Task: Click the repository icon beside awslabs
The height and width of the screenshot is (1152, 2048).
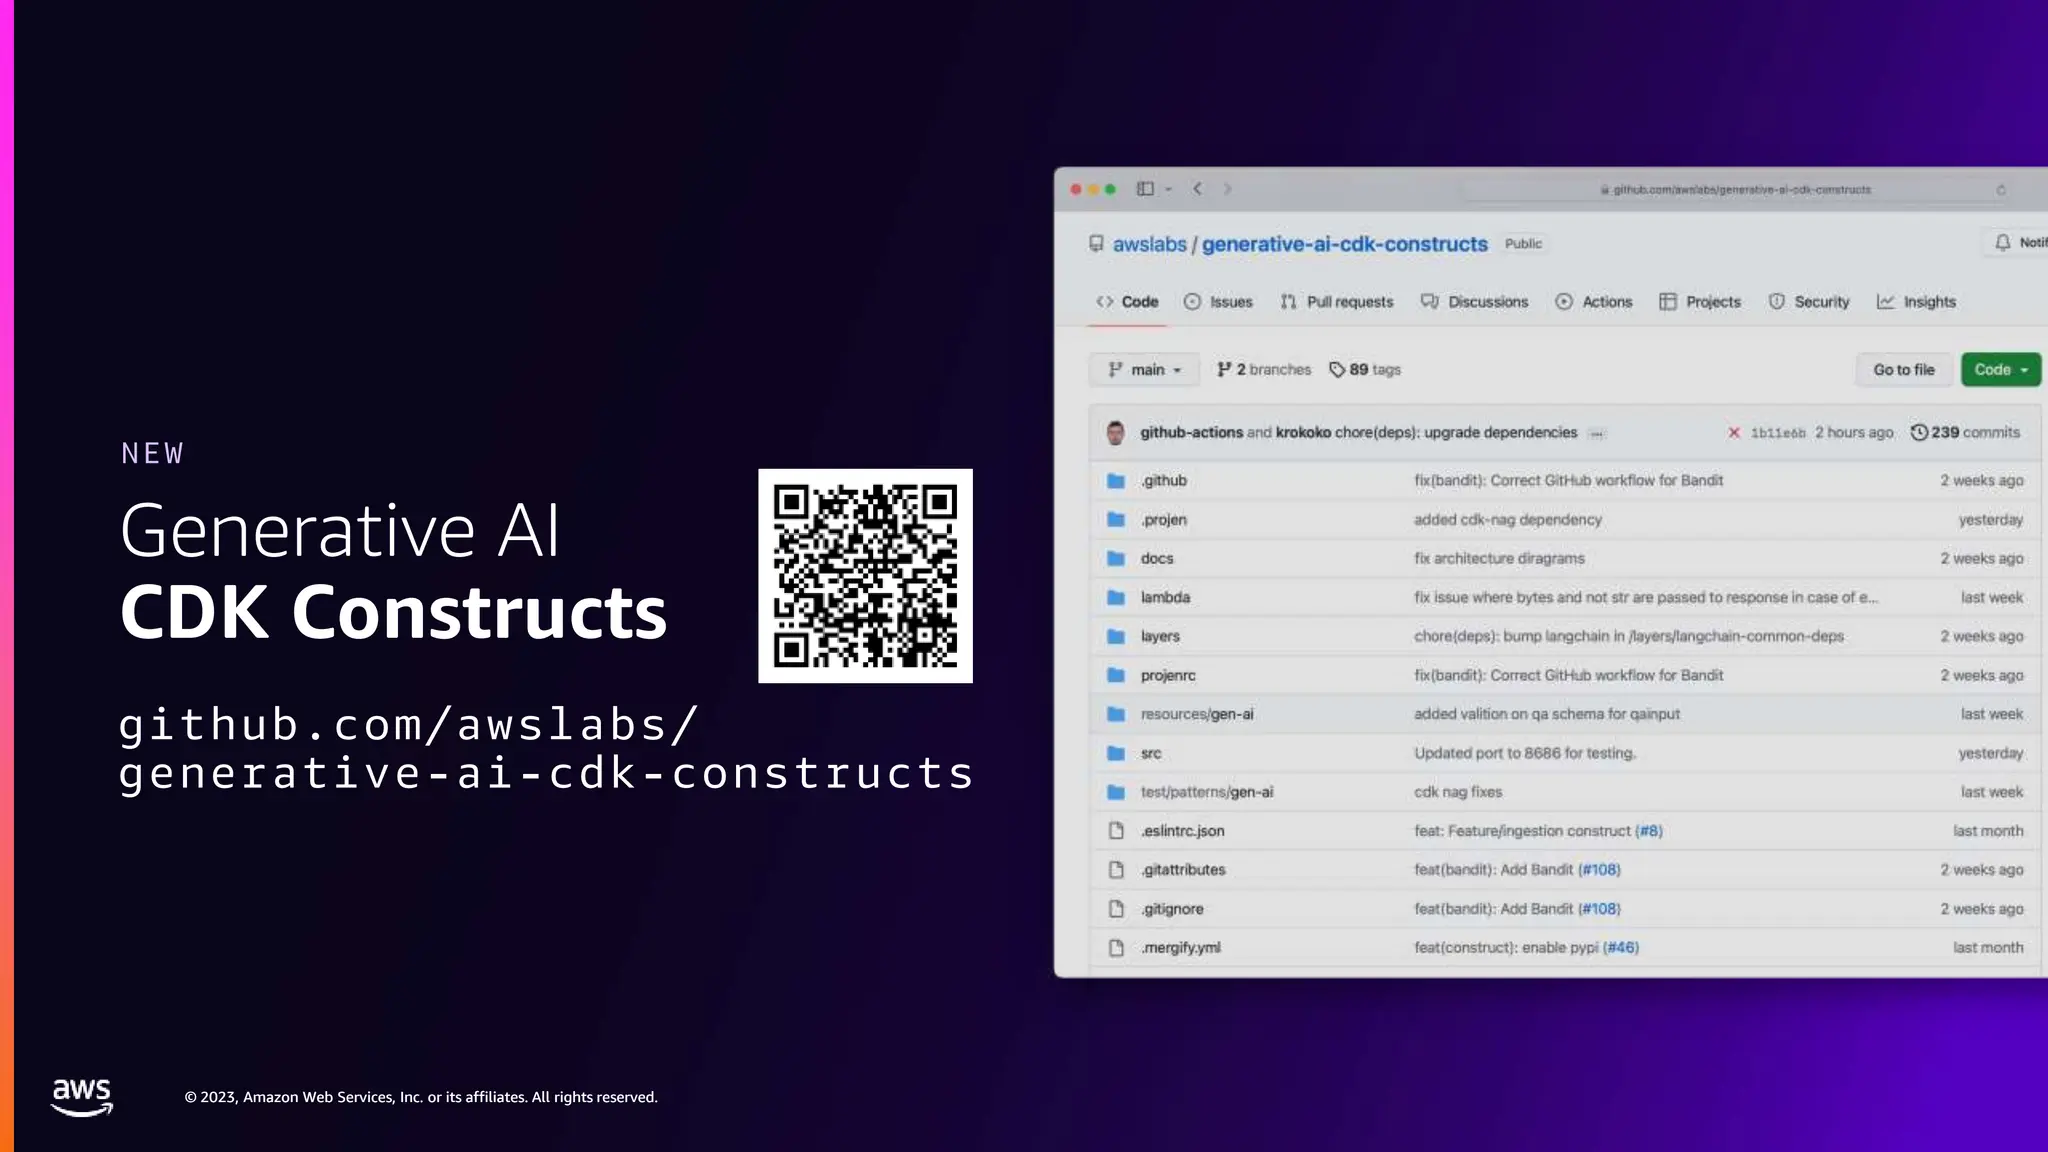Action: point(1096,244)
